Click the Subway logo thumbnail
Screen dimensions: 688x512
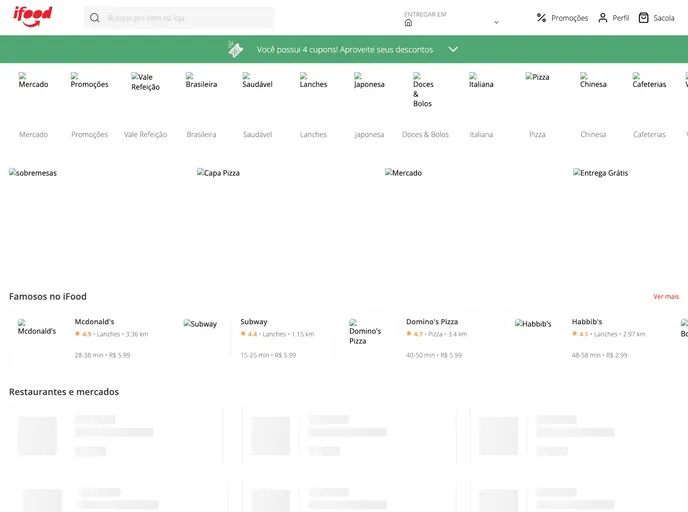pyautogui.click(x=200, y=324)
